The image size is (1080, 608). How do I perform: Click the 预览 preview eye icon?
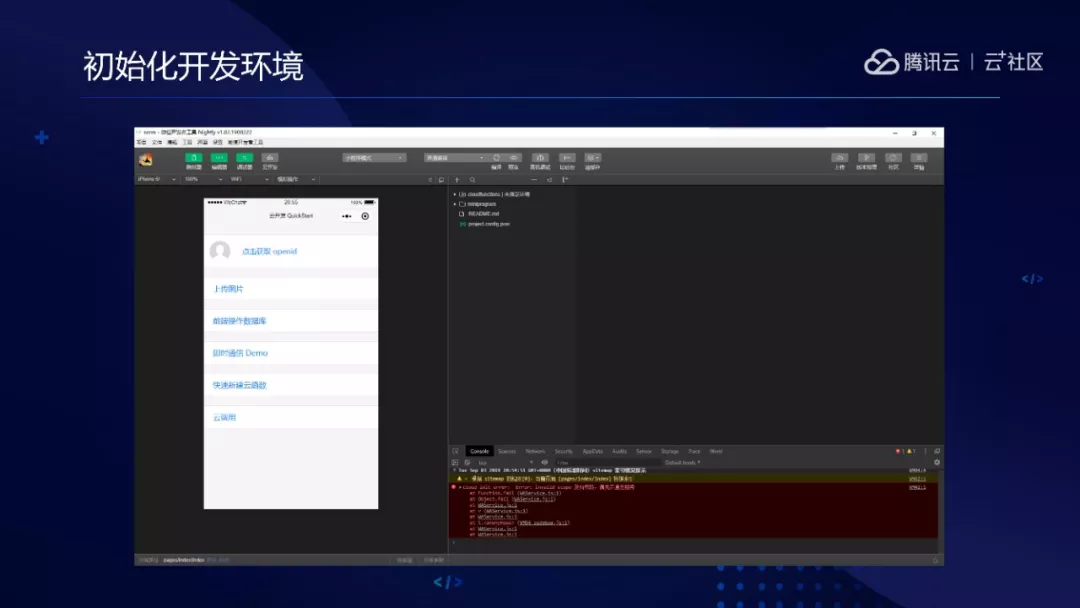click(513, 158)
